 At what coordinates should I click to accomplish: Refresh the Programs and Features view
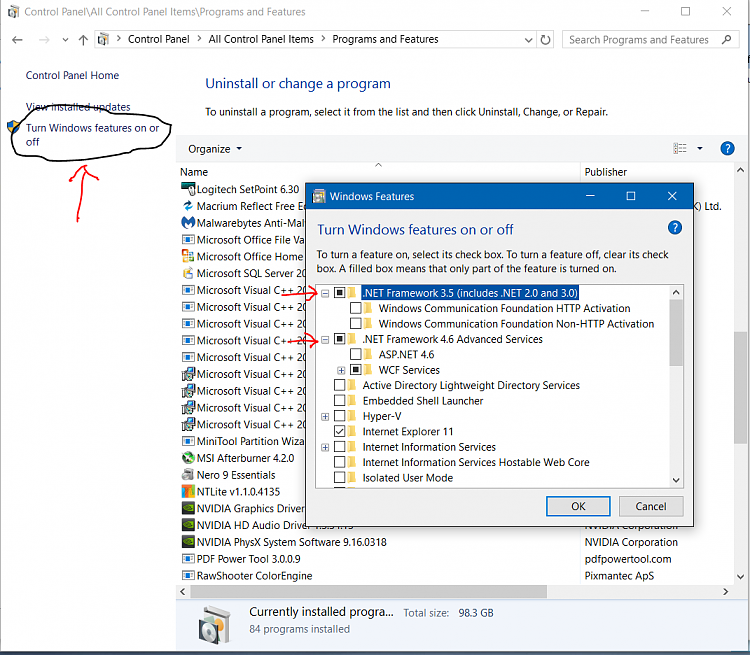(545, 40)
